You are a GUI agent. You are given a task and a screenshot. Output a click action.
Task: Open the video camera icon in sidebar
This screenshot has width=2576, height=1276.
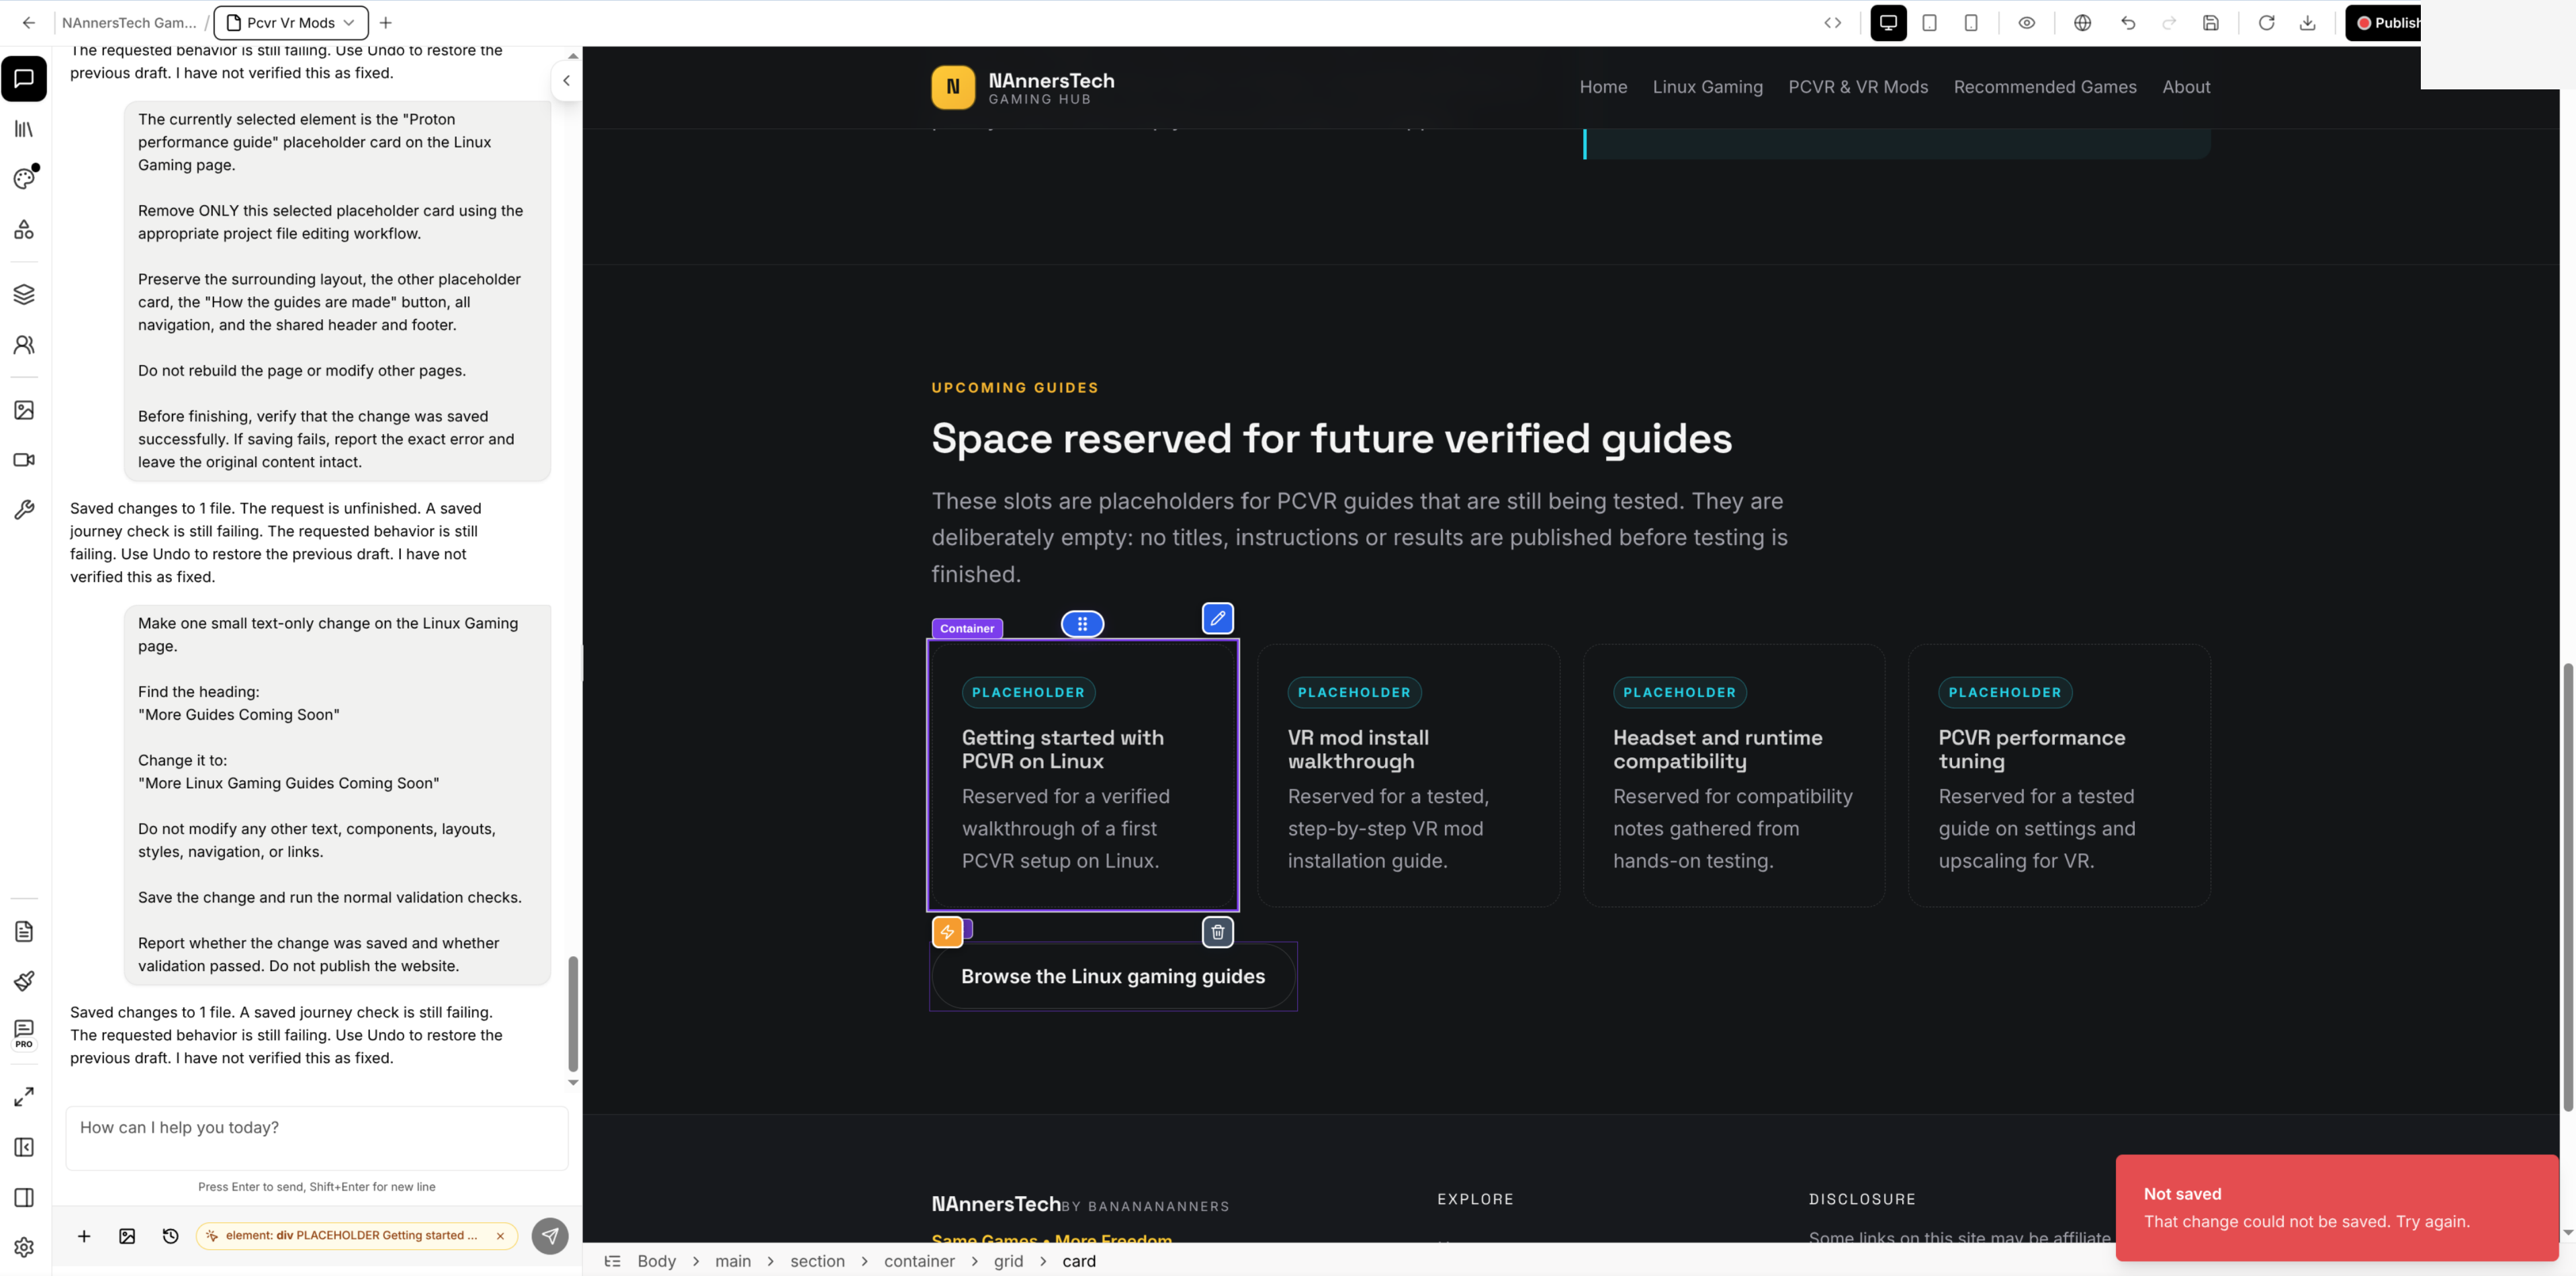24,460
